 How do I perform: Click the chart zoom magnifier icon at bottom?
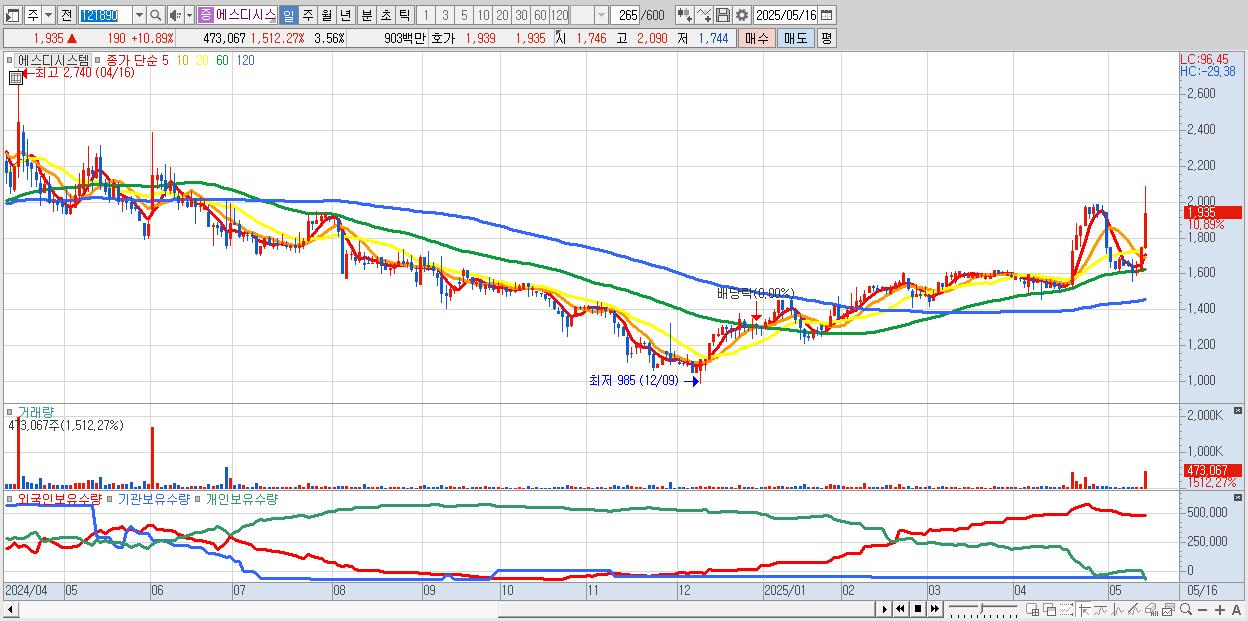(1186, 609)
